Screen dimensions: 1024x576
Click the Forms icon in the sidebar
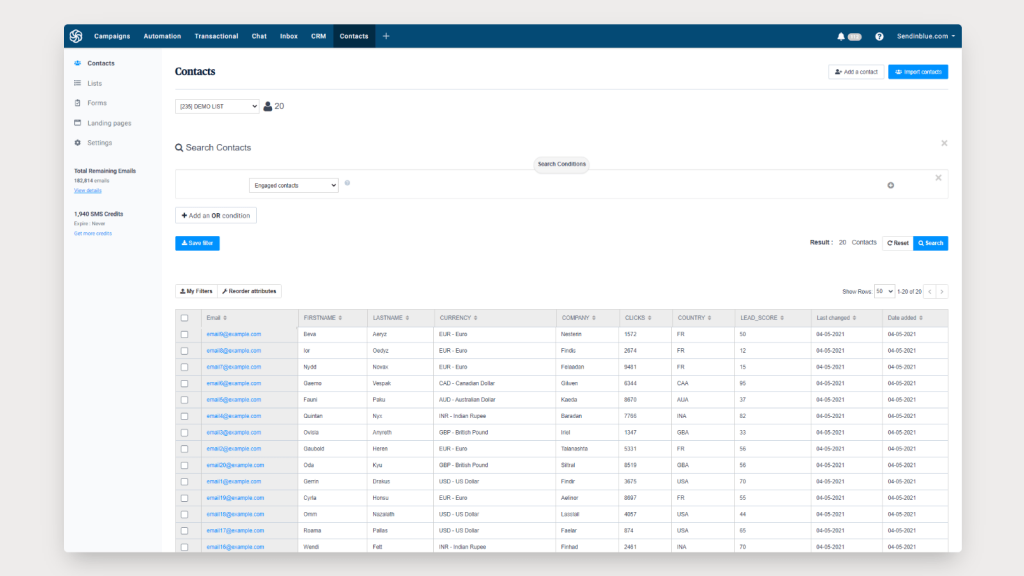point(78,103)
